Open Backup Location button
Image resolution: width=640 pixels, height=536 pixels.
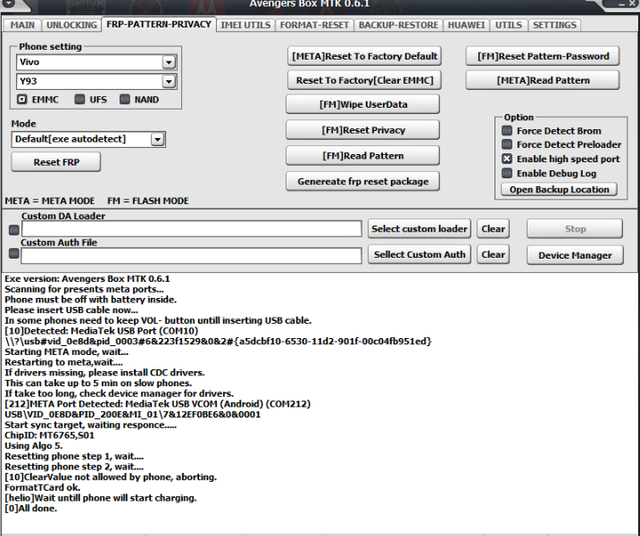point(559,189)
